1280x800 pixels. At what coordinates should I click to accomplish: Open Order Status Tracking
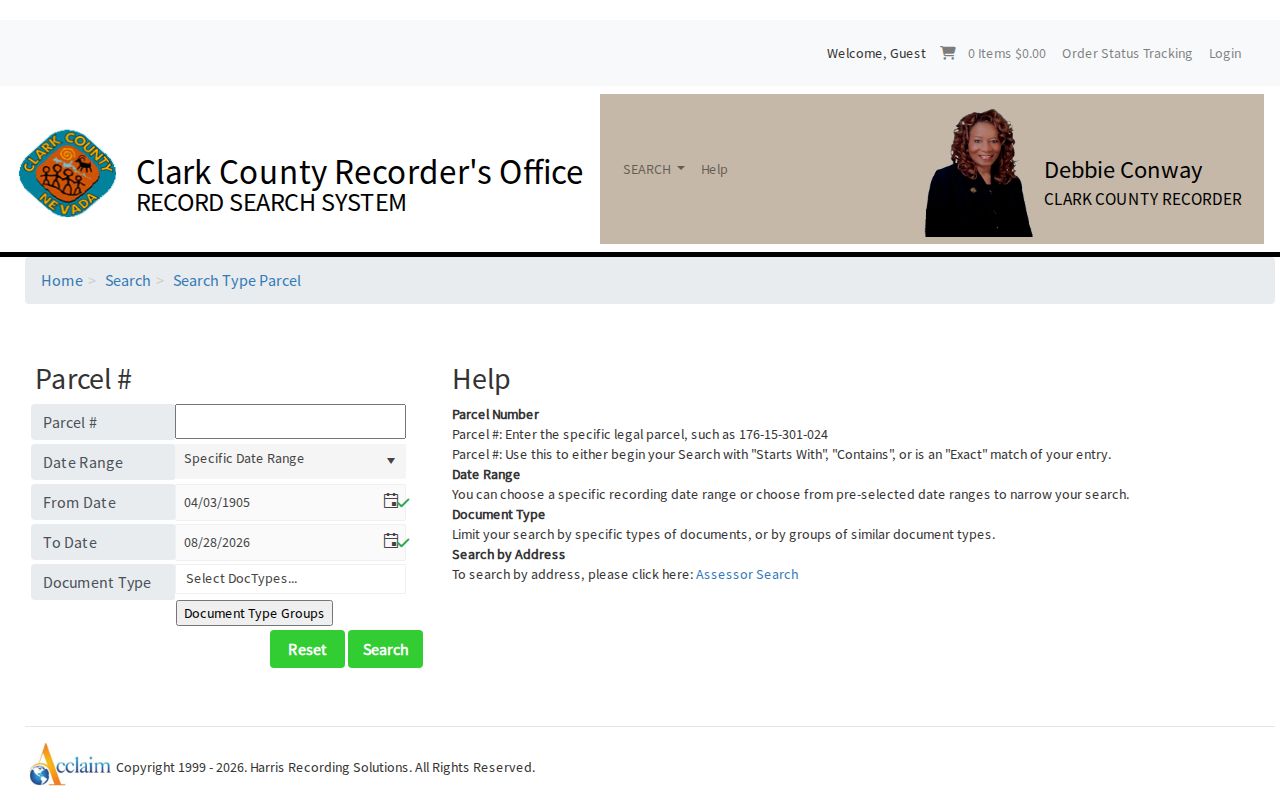(x=1127, y=53)
